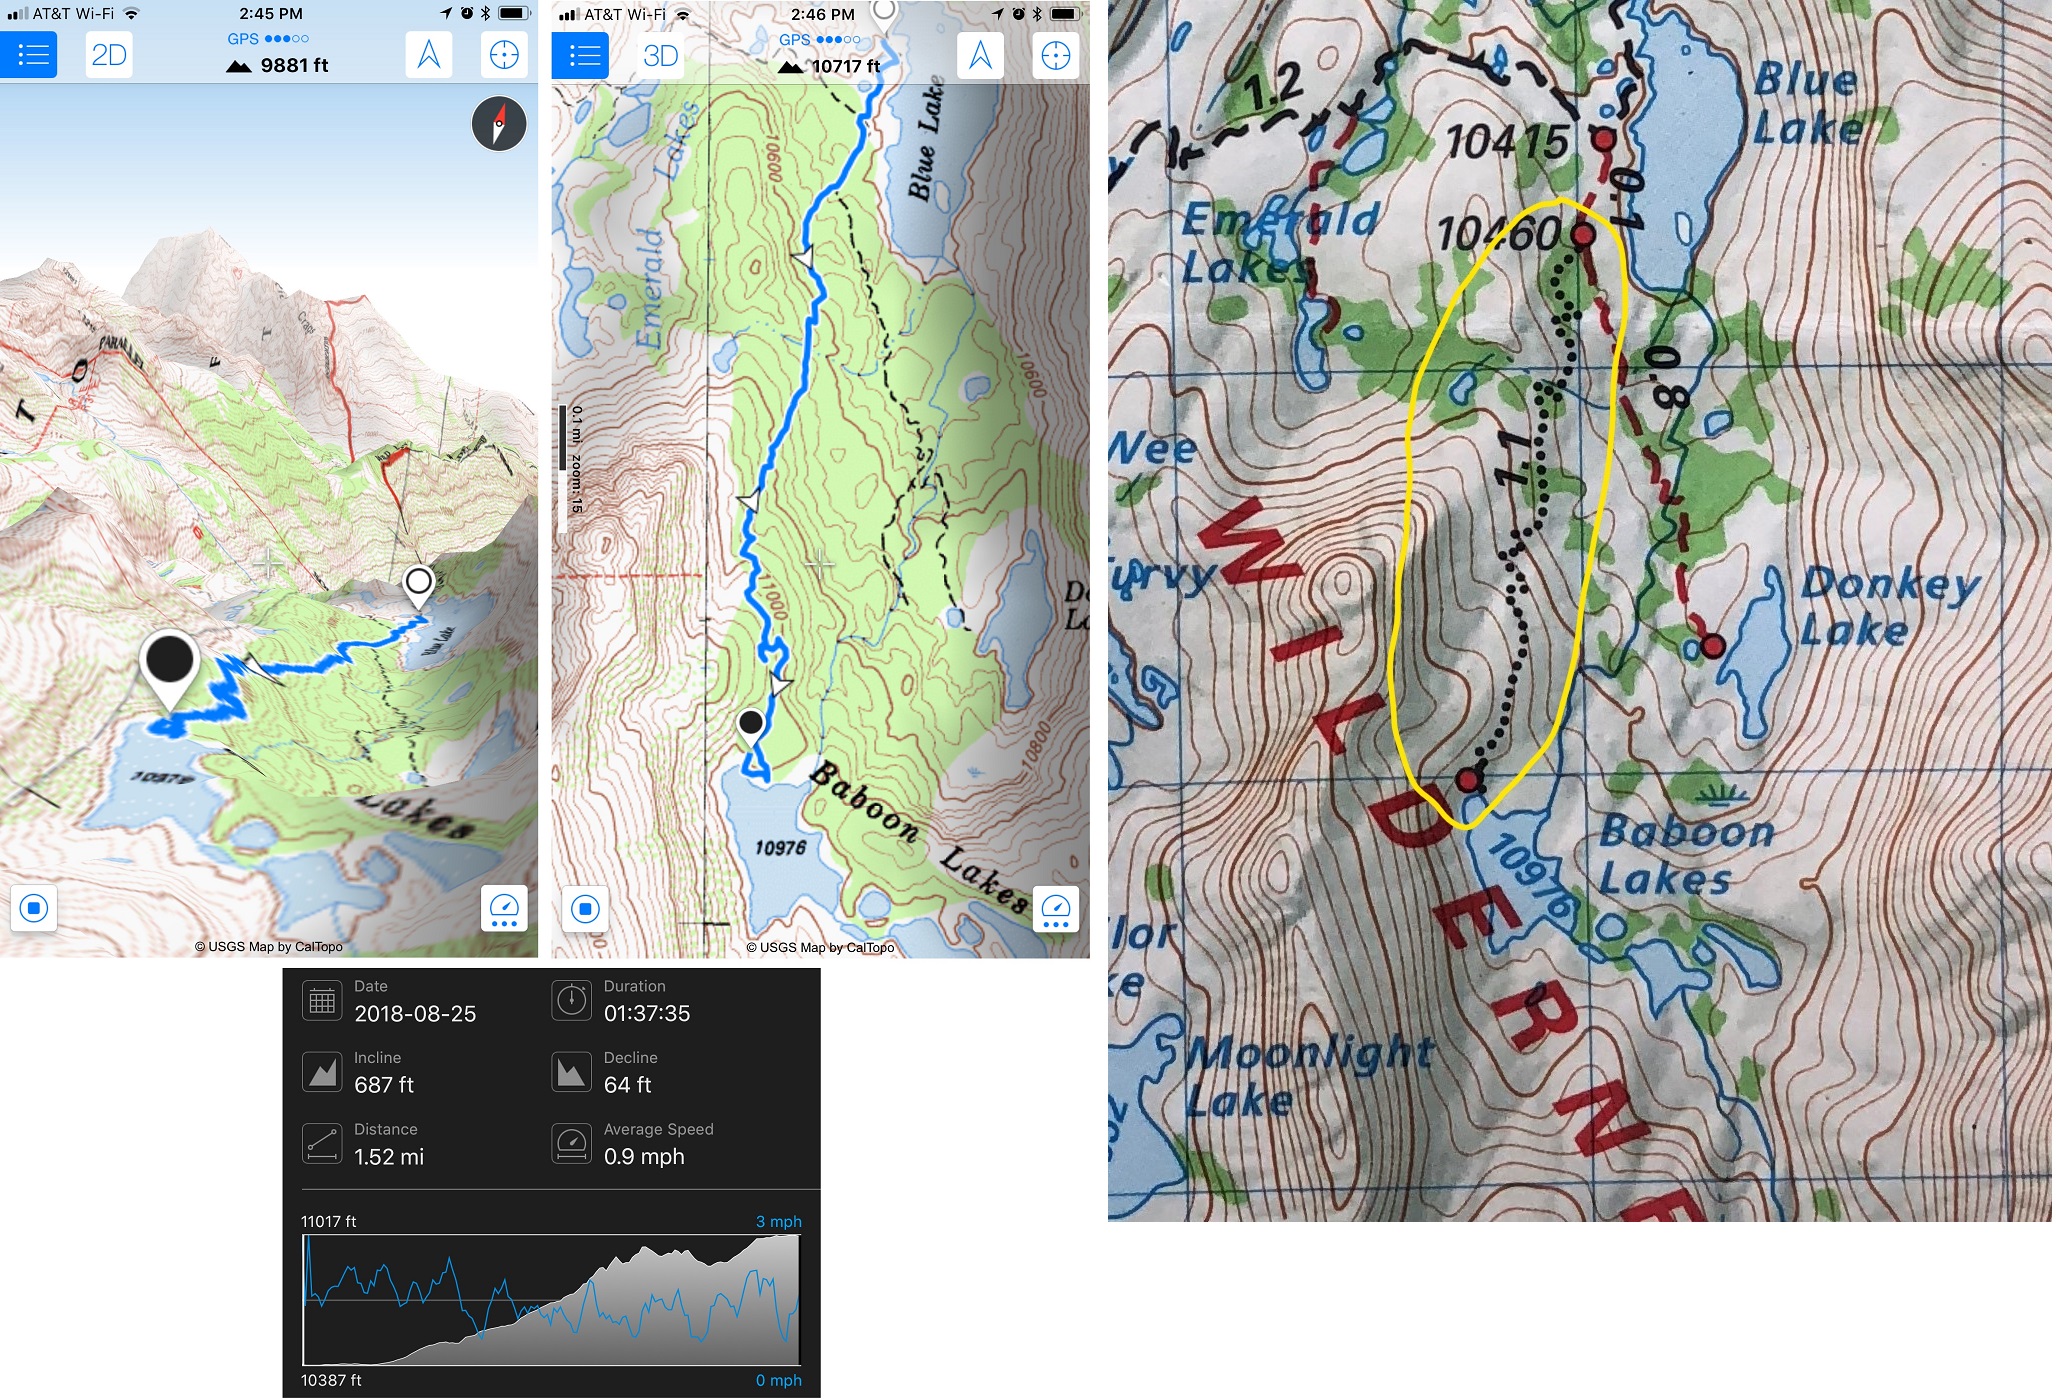Tap GPS signal indicator in the left screen

[x=268, y=38]
